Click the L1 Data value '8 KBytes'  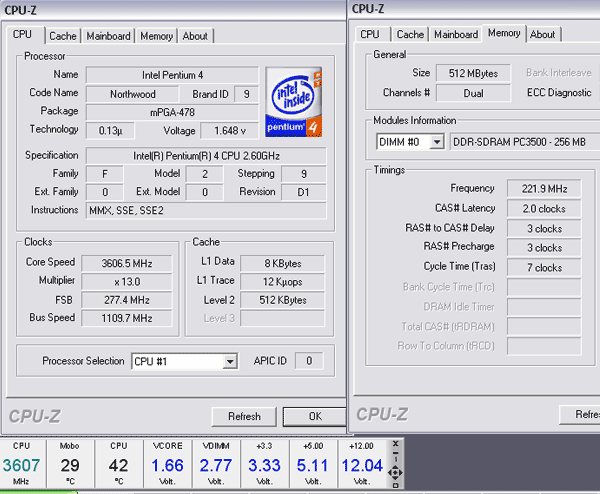[x=283, y=263]
